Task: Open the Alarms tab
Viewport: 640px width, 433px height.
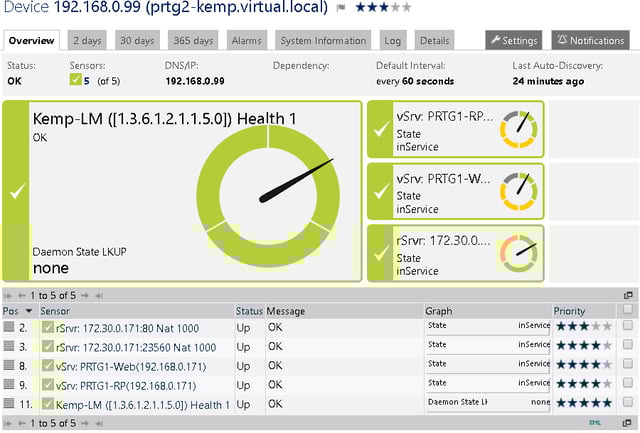Action: pos(247,40)
